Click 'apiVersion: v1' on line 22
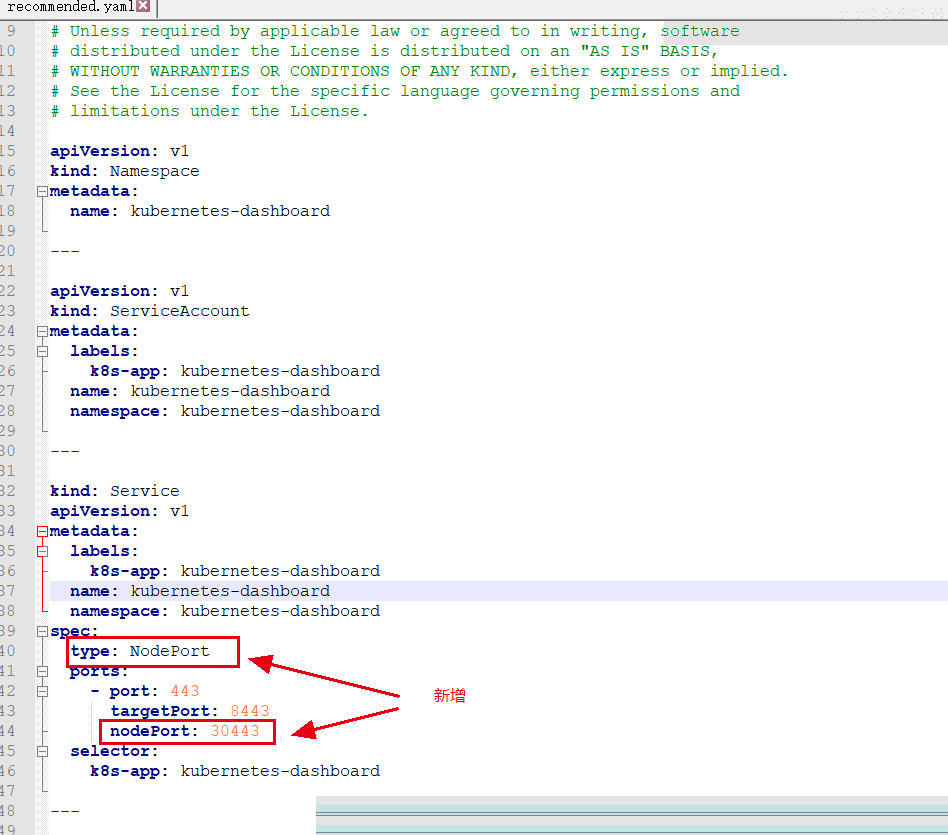948x835 pixels. (x=120, y=291)
